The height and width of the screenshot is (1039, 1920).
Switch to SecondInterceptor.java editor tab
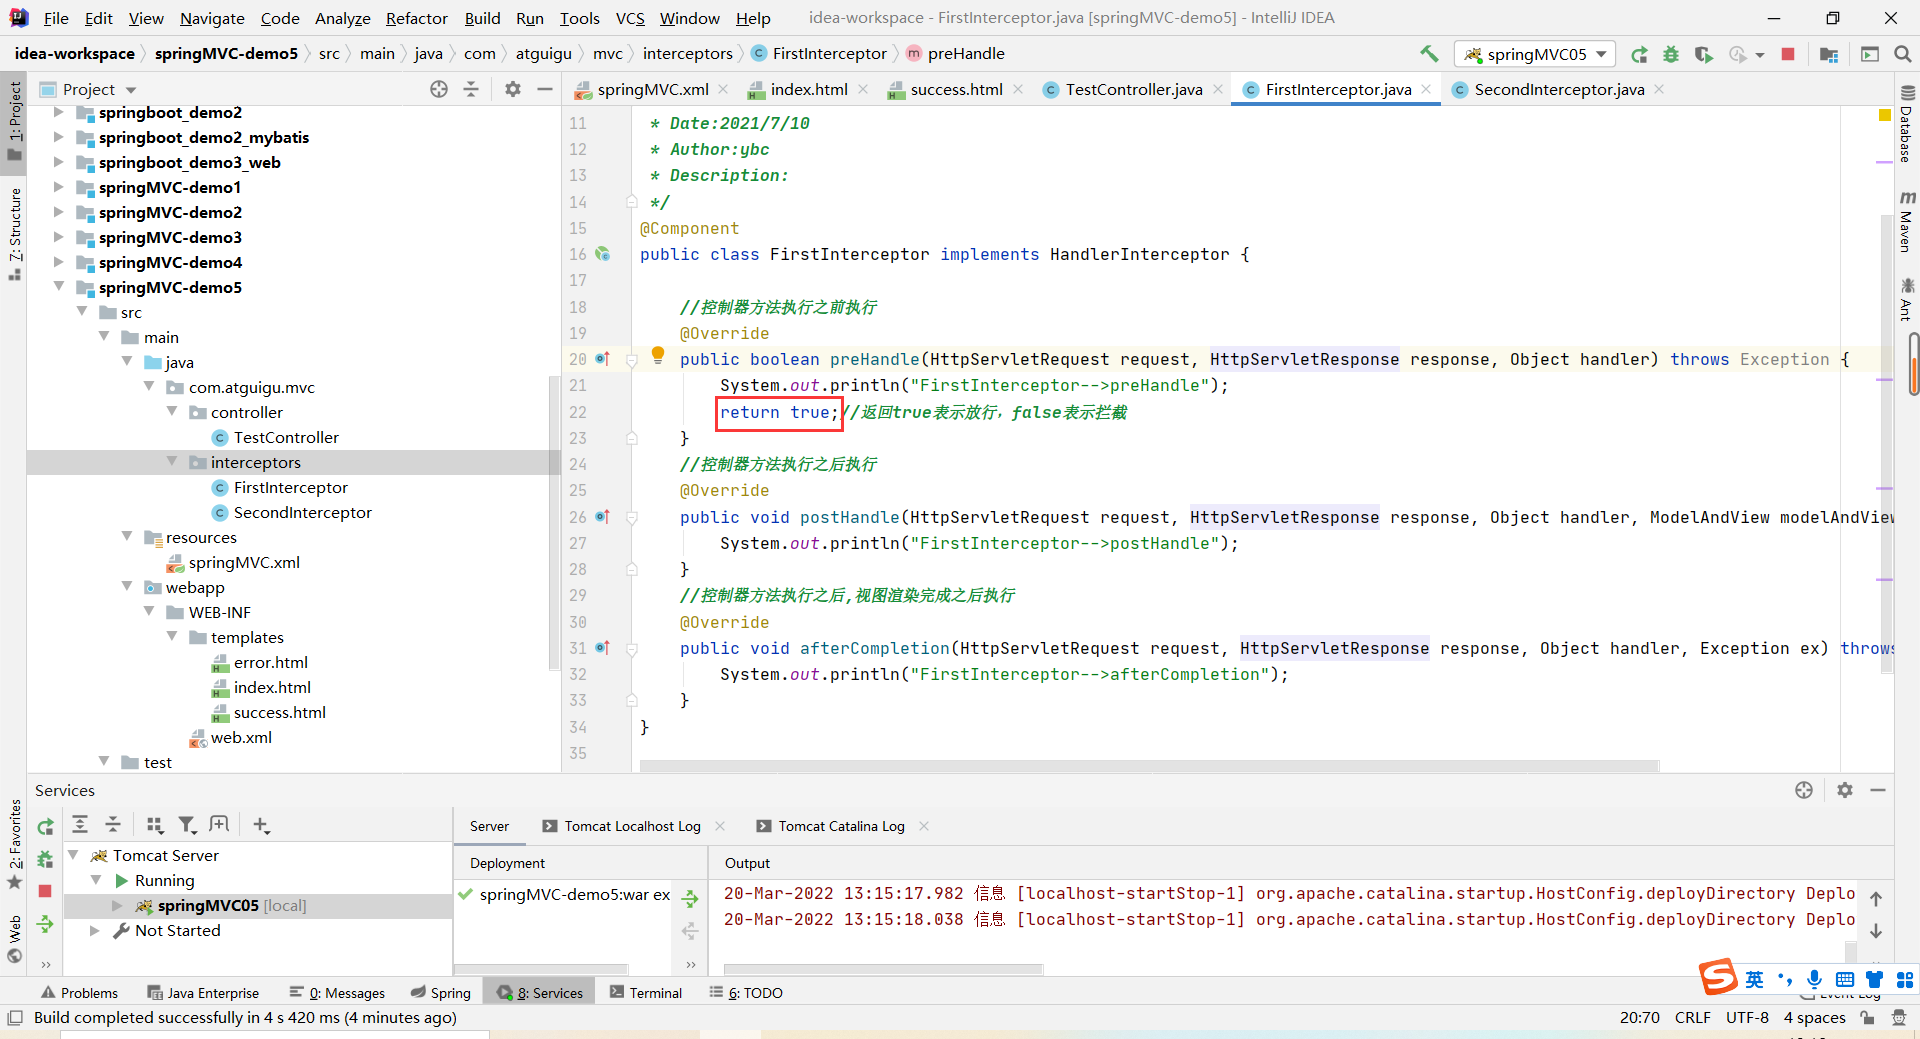pyautogui.click(x=1558, y=89)
